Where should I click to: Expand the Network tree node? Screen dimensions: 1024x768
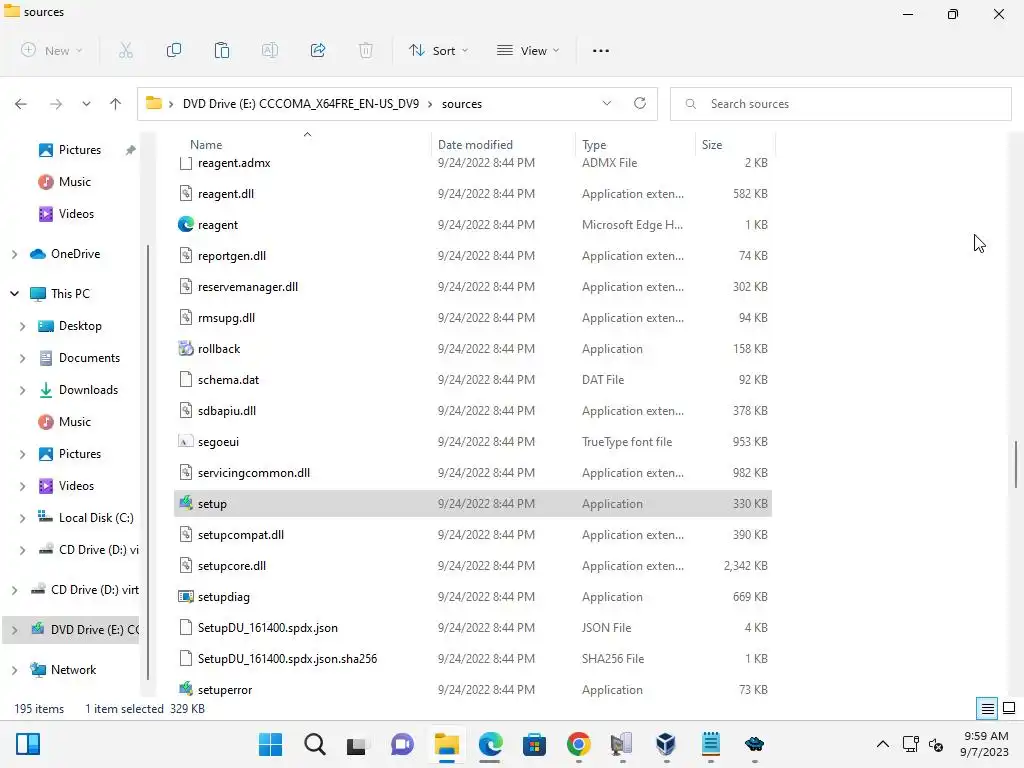point(14,670)
